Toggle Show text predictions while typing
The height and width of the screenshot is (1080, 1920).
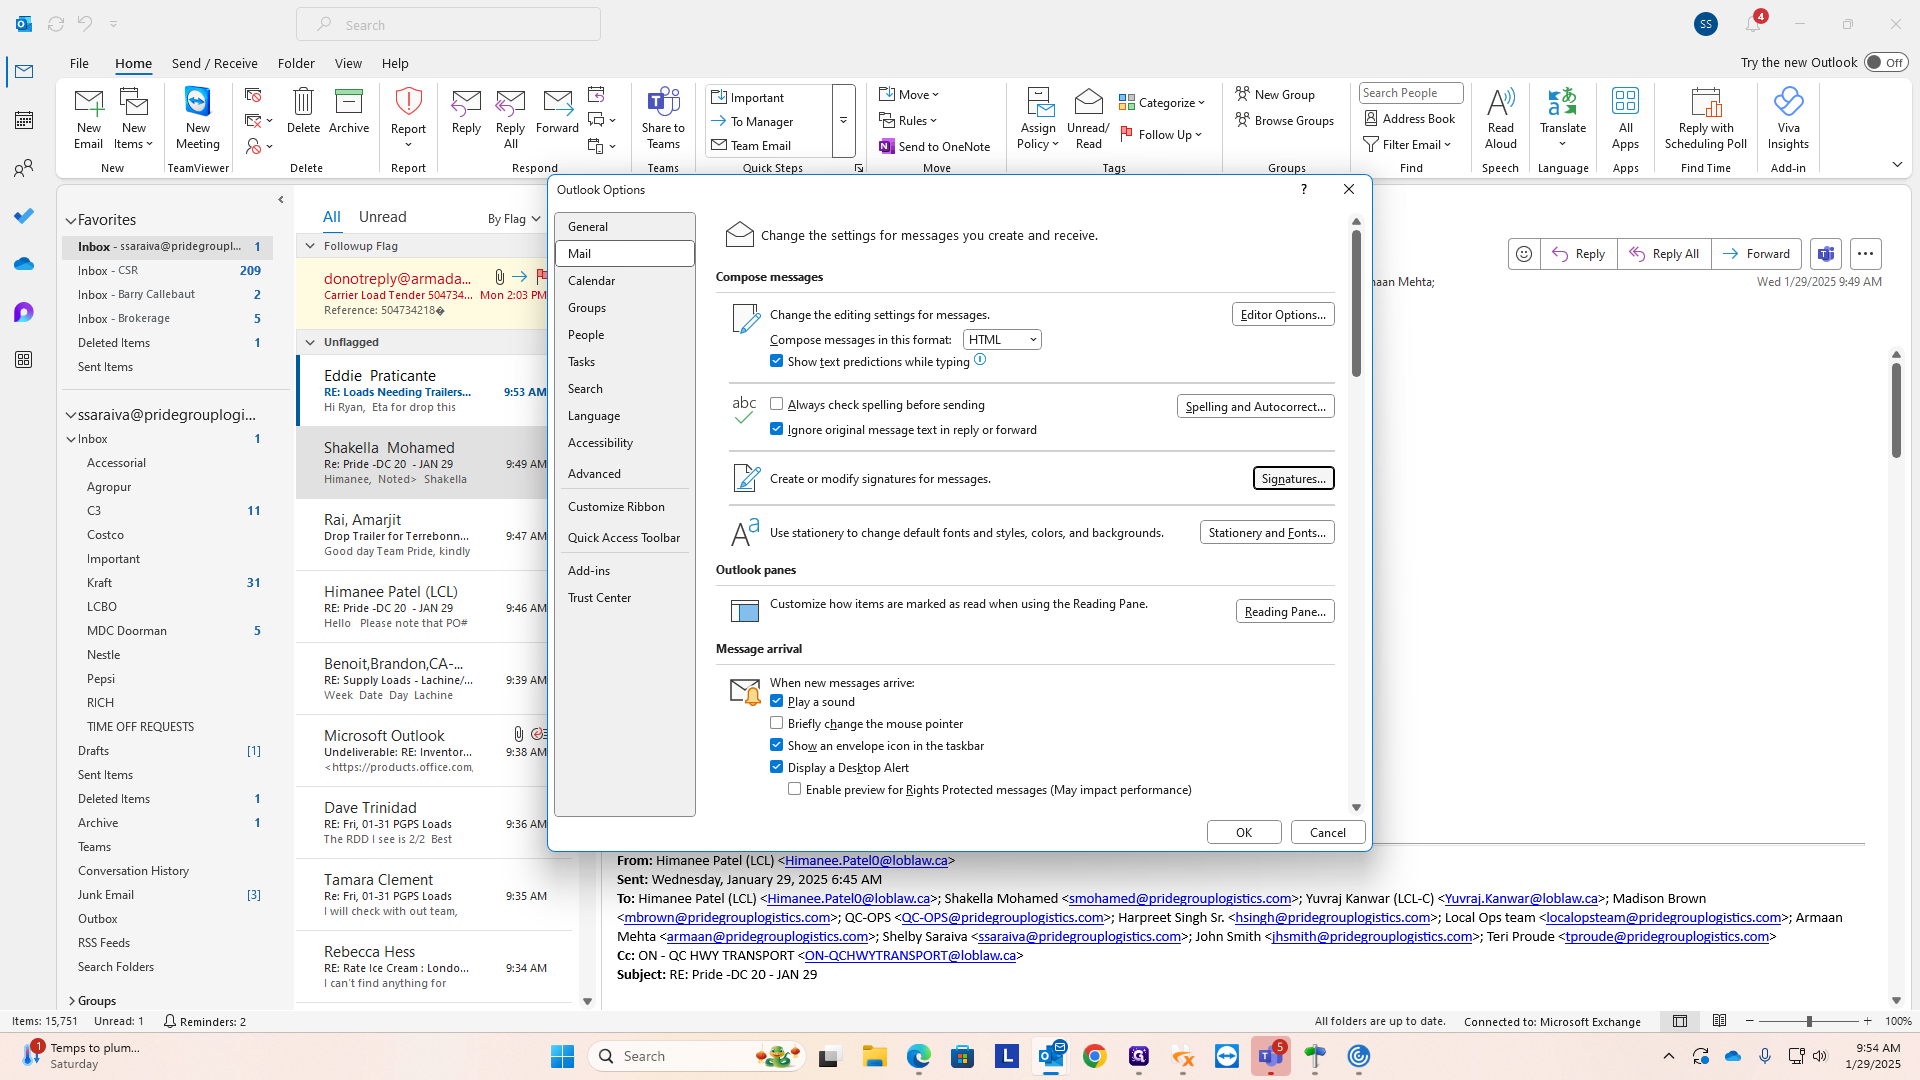pos(777,361)
